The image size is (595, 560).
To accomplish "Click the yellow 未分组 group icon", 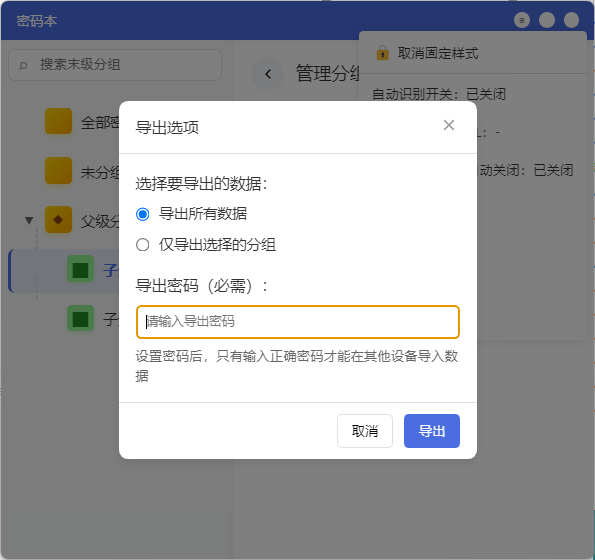I will (58, 171).
